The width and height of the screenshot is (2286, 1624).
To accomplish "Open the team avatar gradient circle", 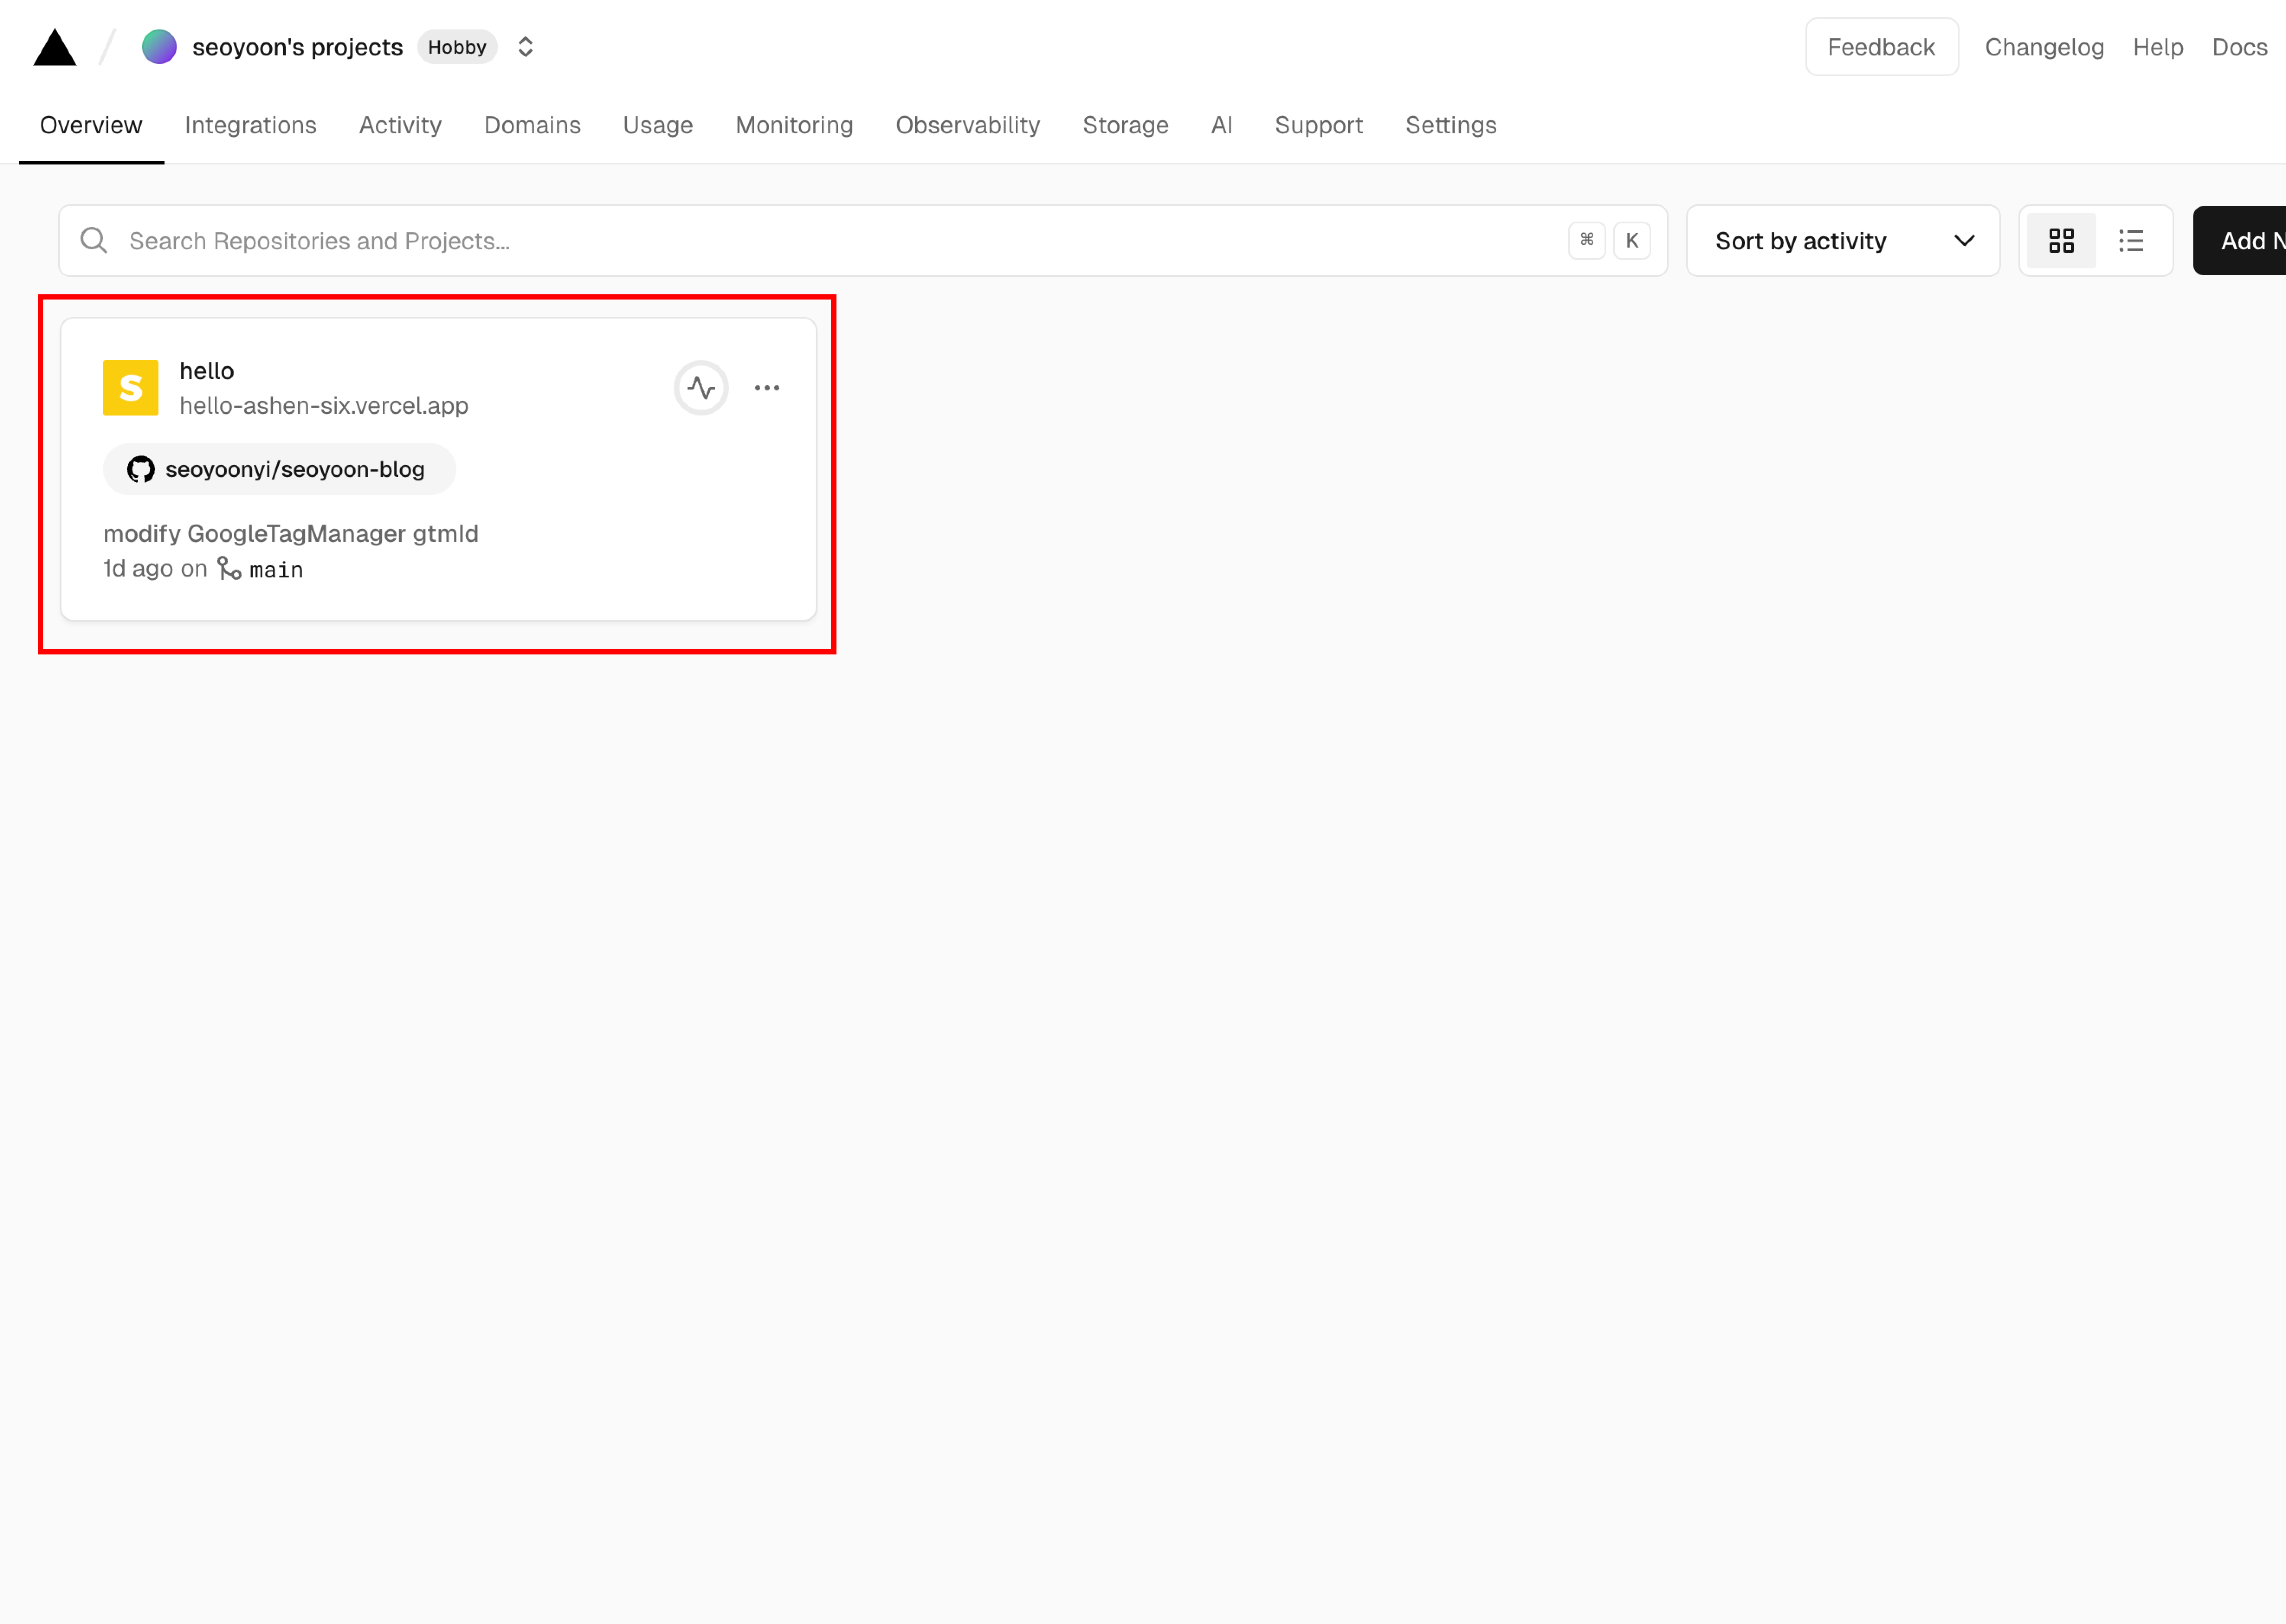I will click(x=159, y=47).
